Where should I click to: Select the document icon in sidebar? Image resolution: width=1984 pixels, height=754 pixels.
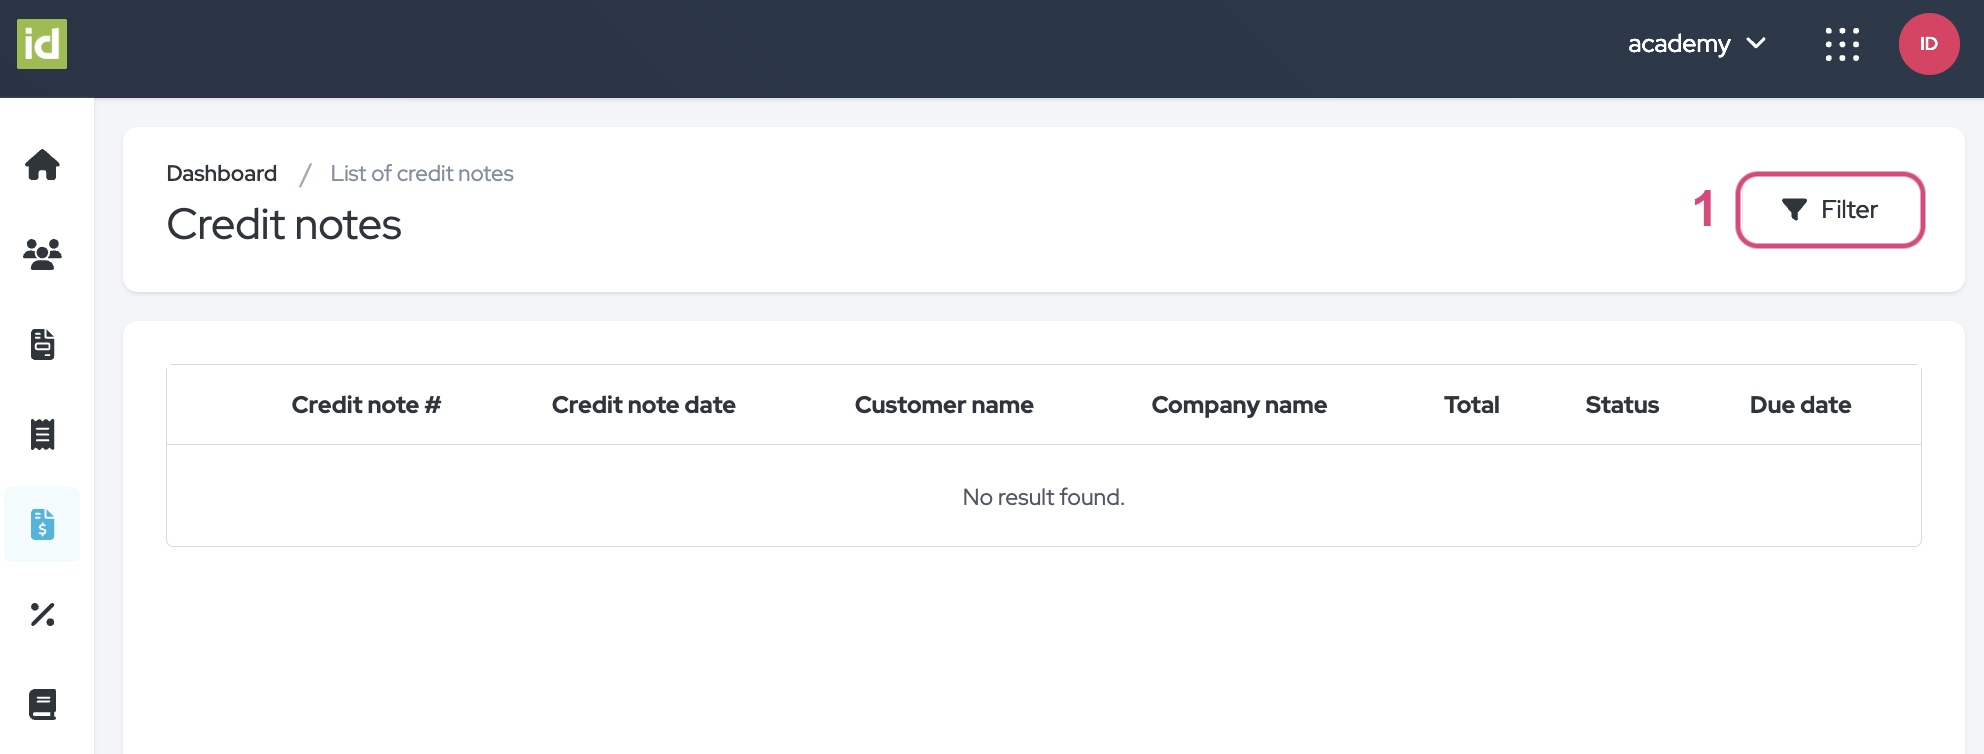pyautogui.click(x=42, y=344)
